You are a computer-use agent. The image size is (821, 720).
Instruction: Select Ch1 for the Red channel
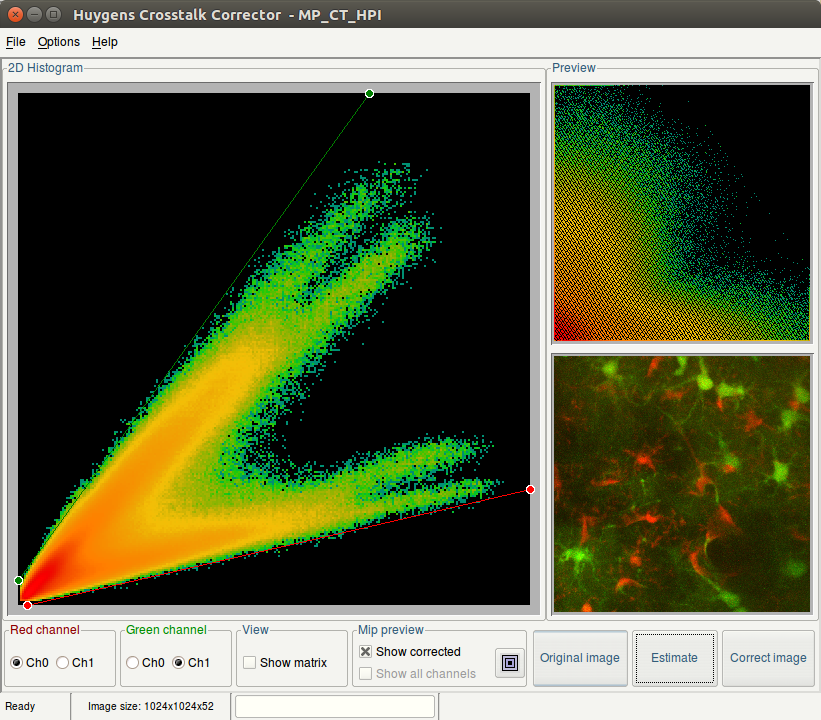[x=63, y=662]
